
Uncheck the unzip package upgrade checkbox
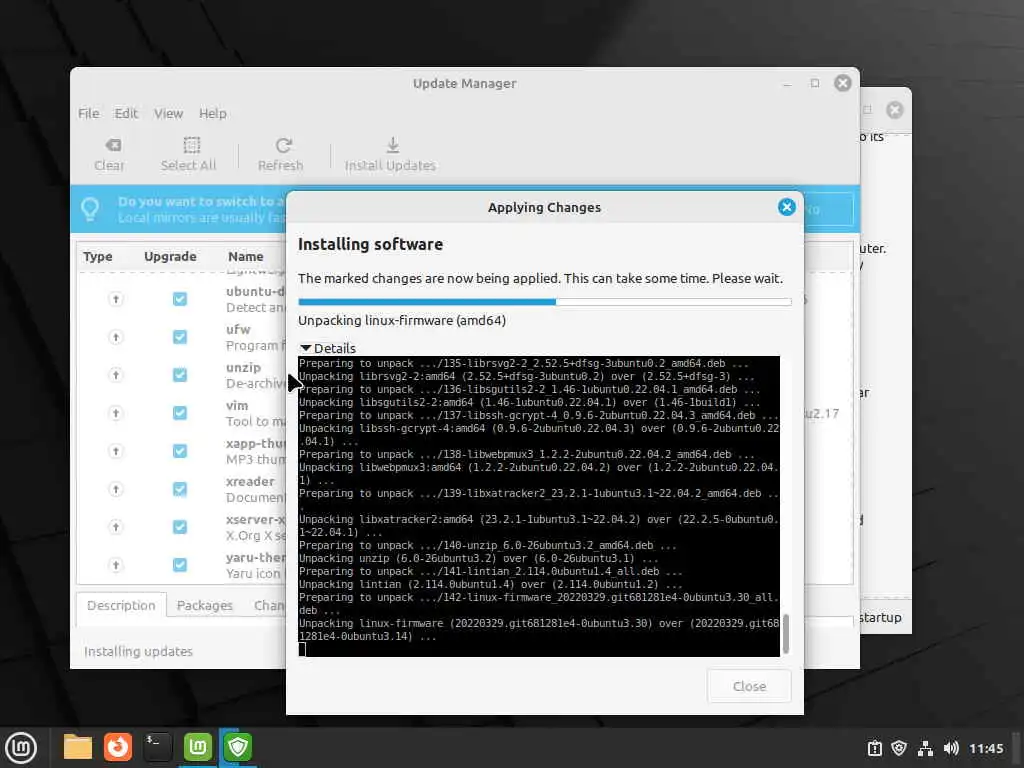[x=180, y=375]
